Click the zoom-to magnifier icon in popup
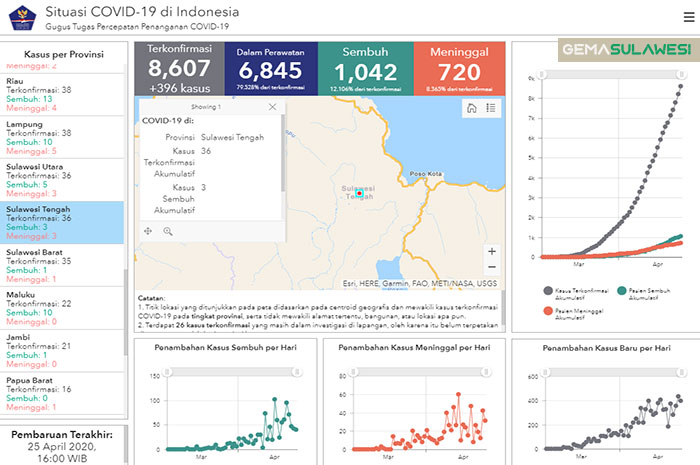700x465 pixels. tap(167, 231)
